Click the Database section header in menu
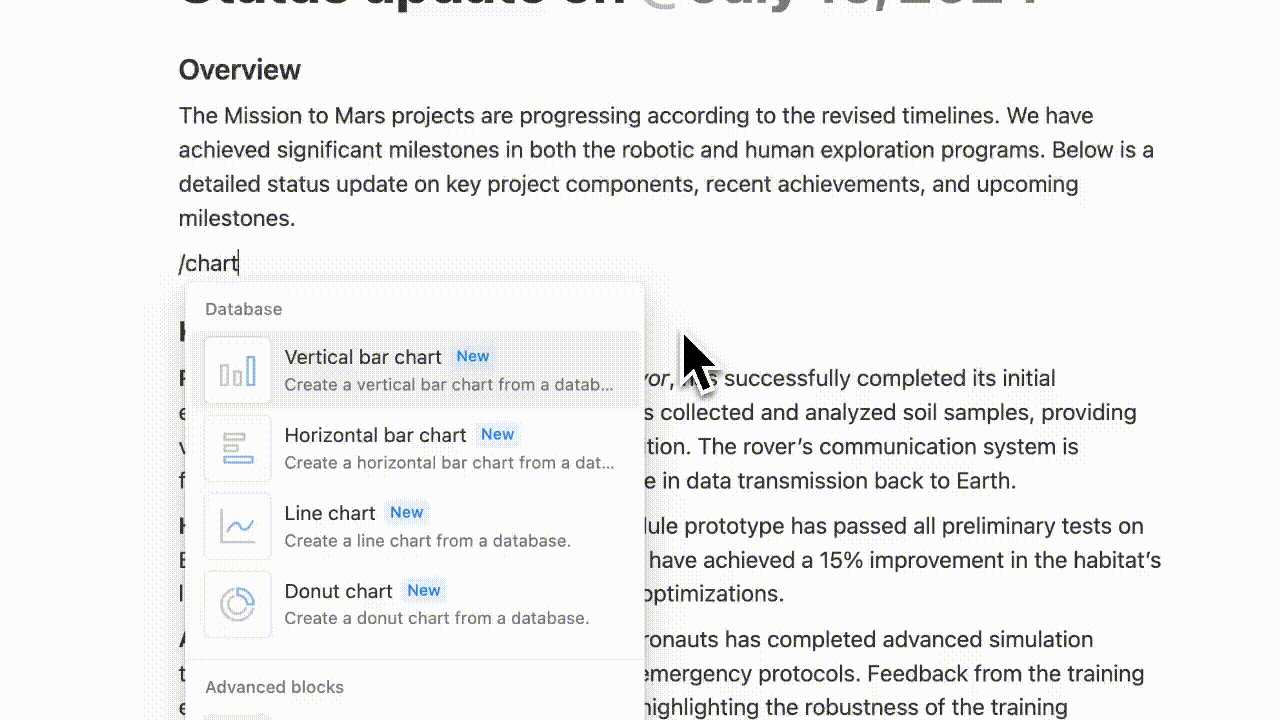1280x720 pixels. [243, 309]
